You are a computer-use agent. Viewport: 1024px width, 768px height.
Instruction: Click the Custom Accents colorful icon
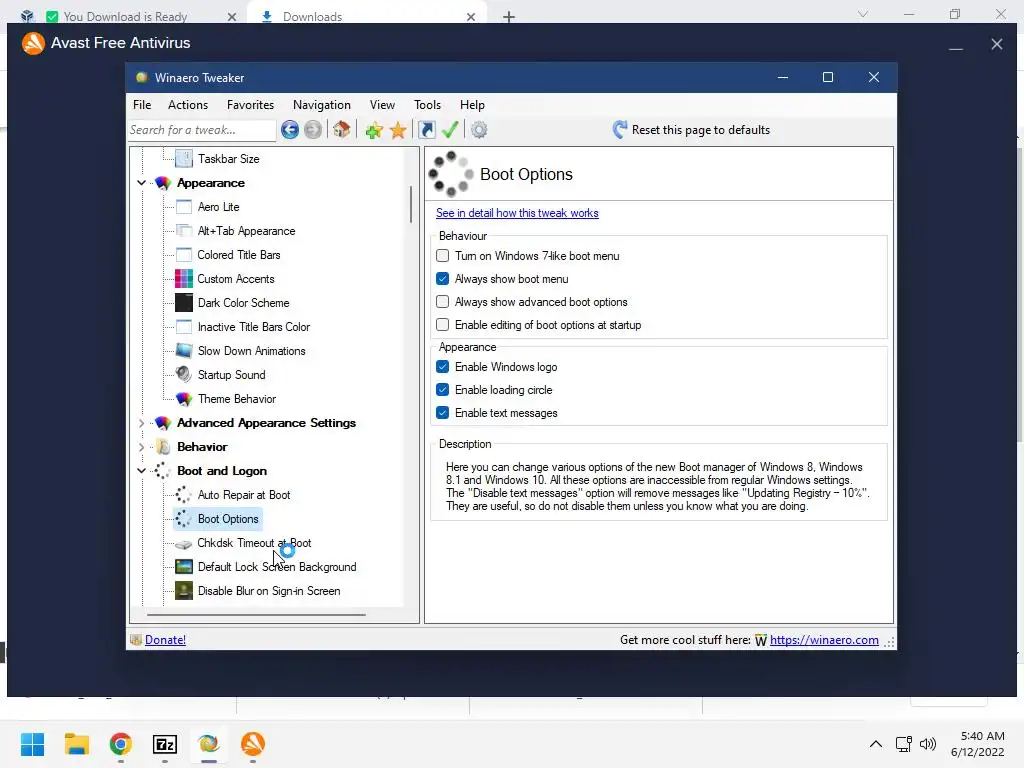pos(184,279)
